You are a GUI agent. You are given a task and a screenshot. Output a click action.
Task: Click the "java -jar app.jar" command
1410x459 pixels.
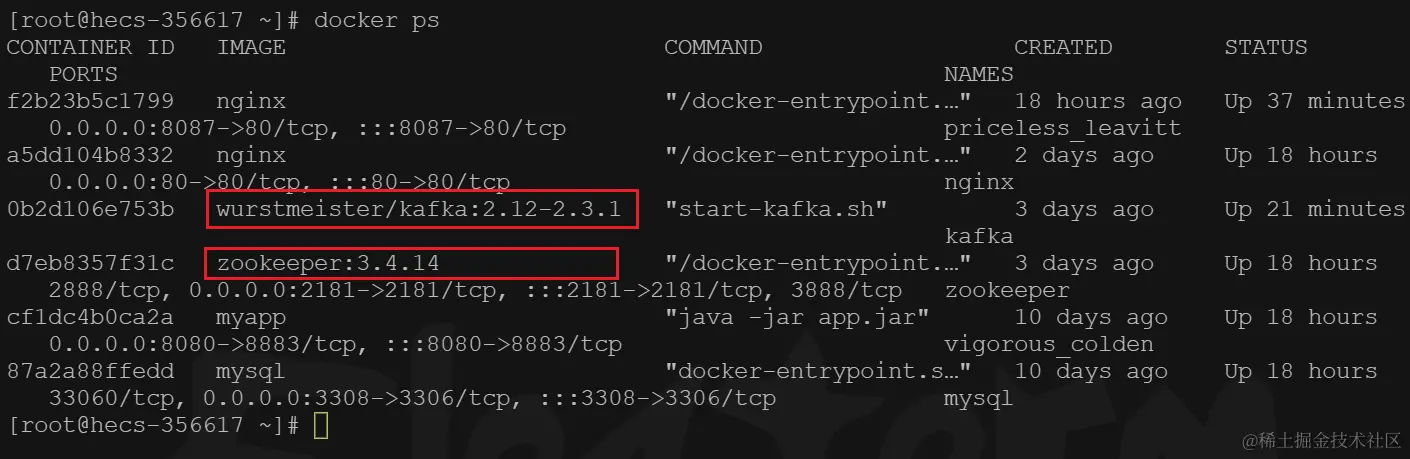point(797,317)
